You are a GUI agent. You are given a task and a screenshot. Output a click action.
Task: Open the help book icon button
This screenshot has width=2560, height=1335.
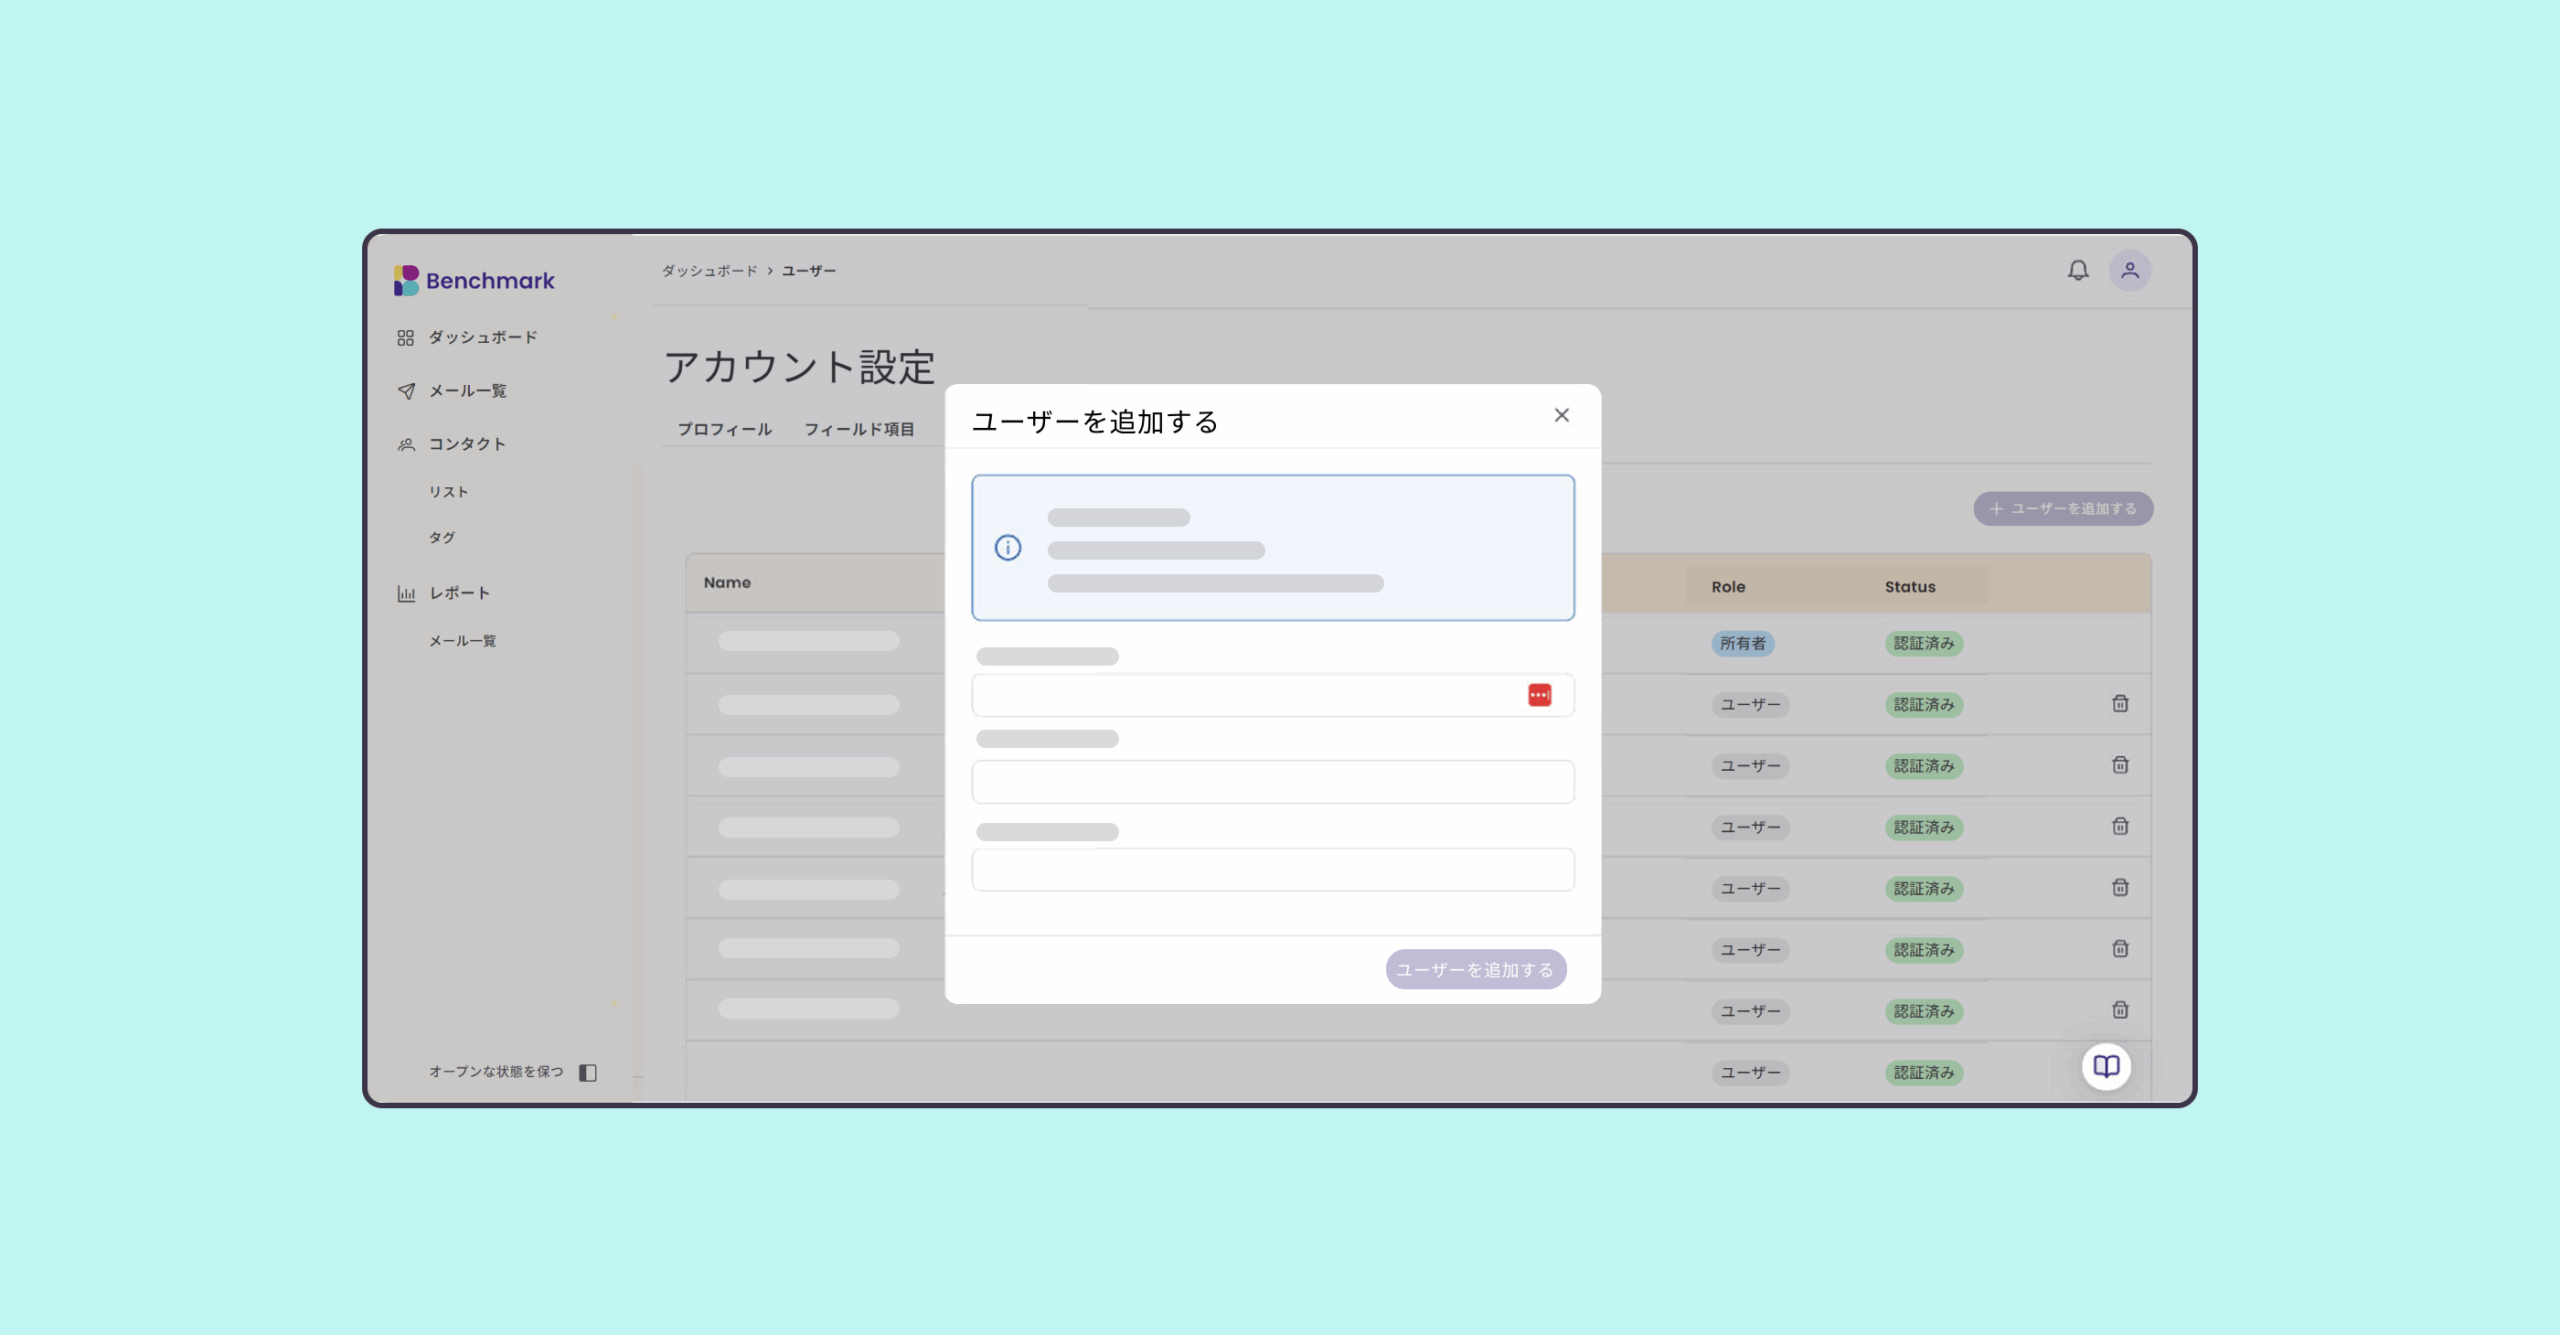pyautogui.click(x=2106, y=1066)
